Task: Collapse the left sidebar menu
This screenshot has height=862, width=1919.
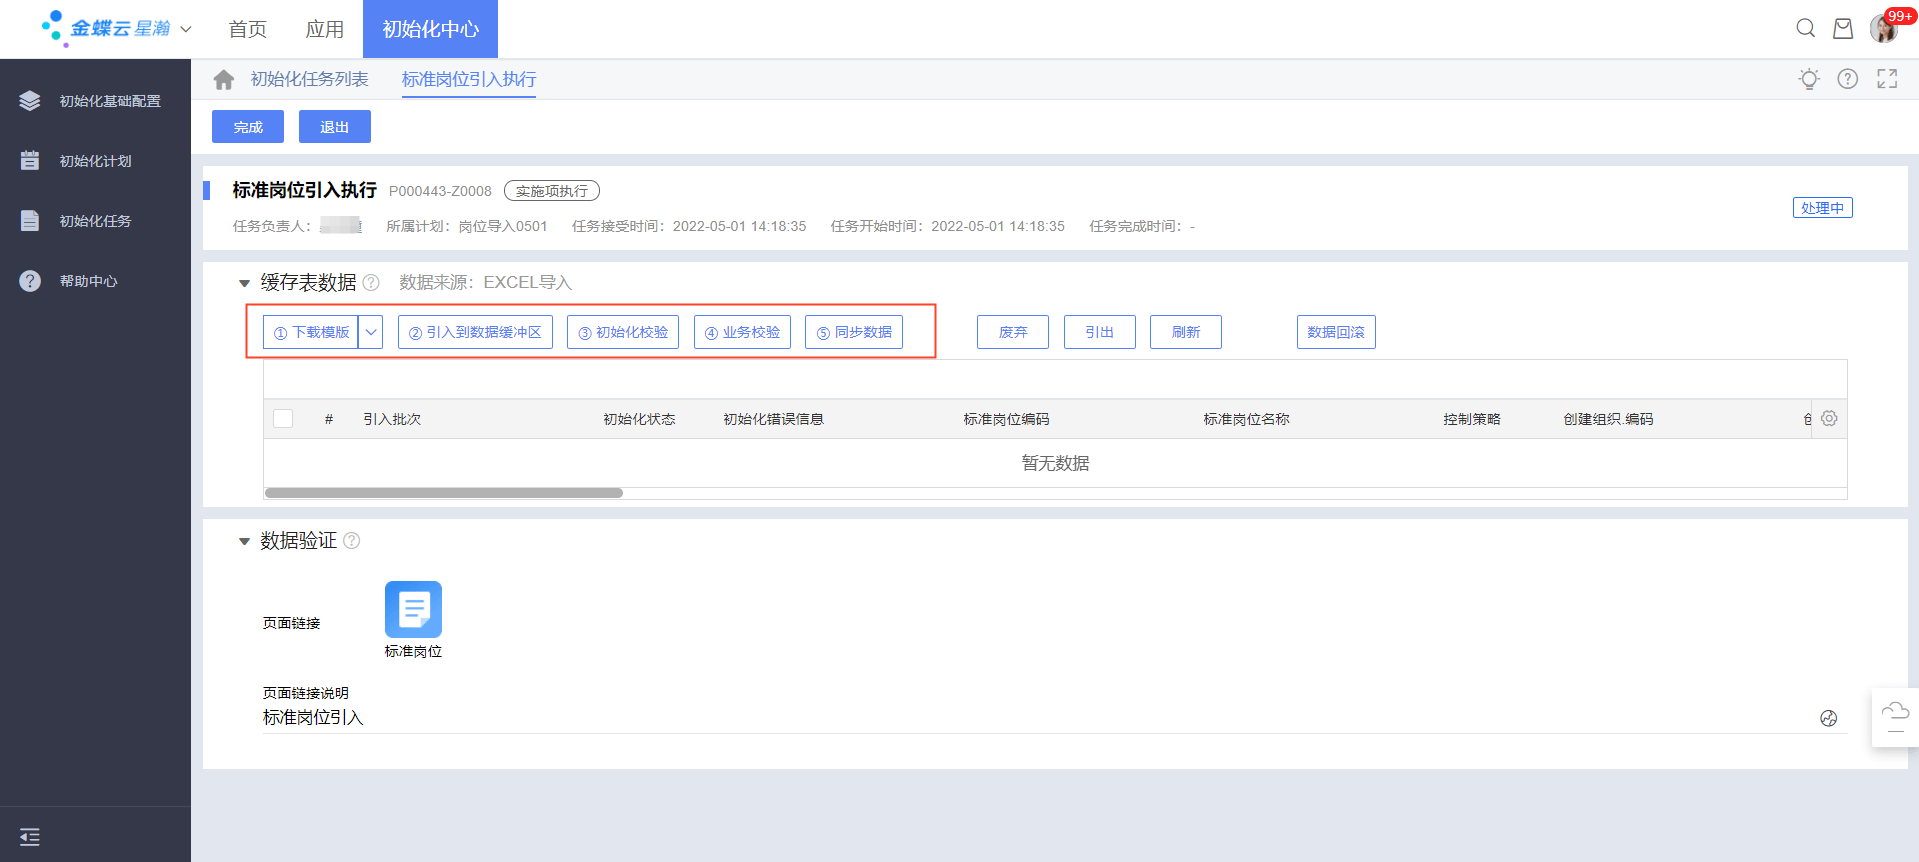Action: (30, 837)
